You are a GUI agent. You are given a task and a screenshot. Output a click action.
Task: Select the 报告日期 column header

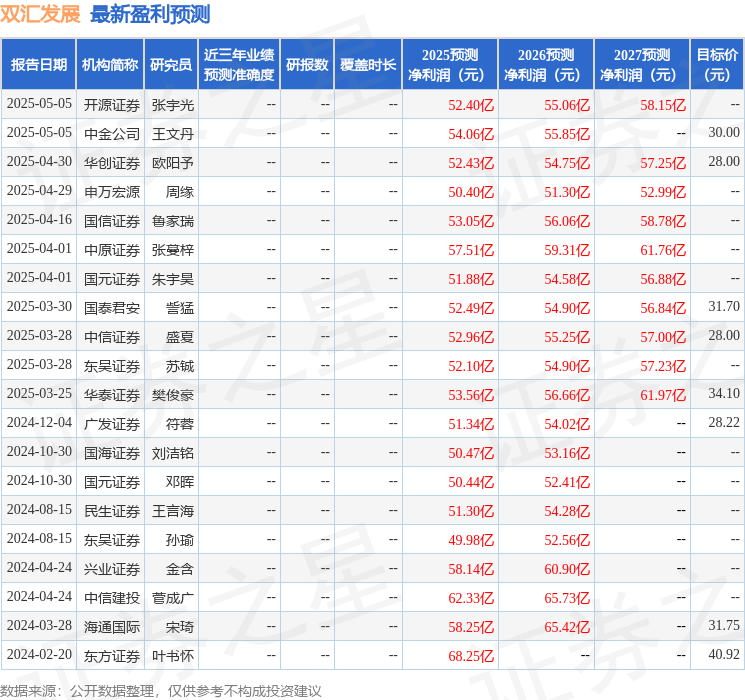click(x=38, y=65)
